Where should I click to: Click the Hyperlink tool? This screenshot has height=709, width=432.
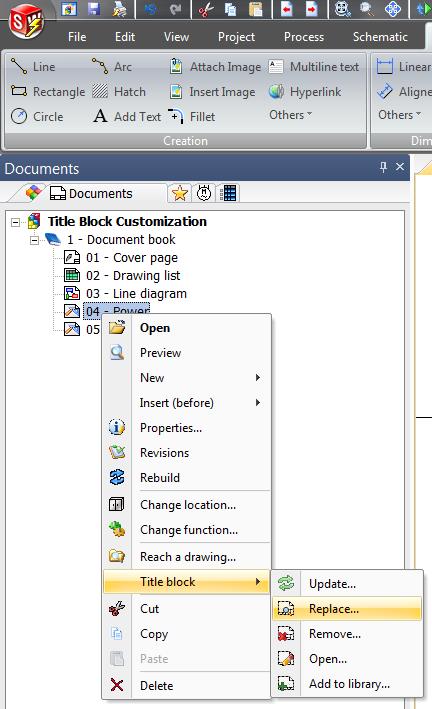click(x=304, y=92)
